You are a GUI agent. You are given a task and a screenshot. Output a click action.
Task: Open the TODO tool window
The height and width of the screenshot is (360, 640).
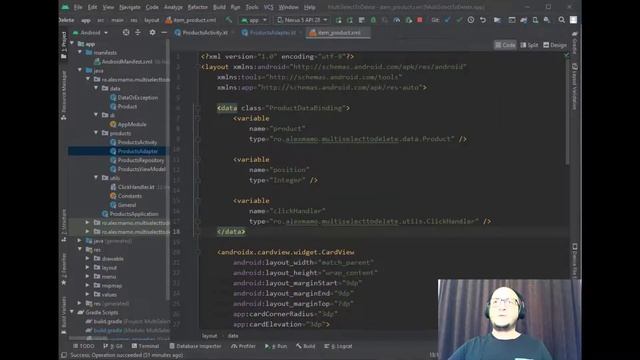[x=83, y=346]
